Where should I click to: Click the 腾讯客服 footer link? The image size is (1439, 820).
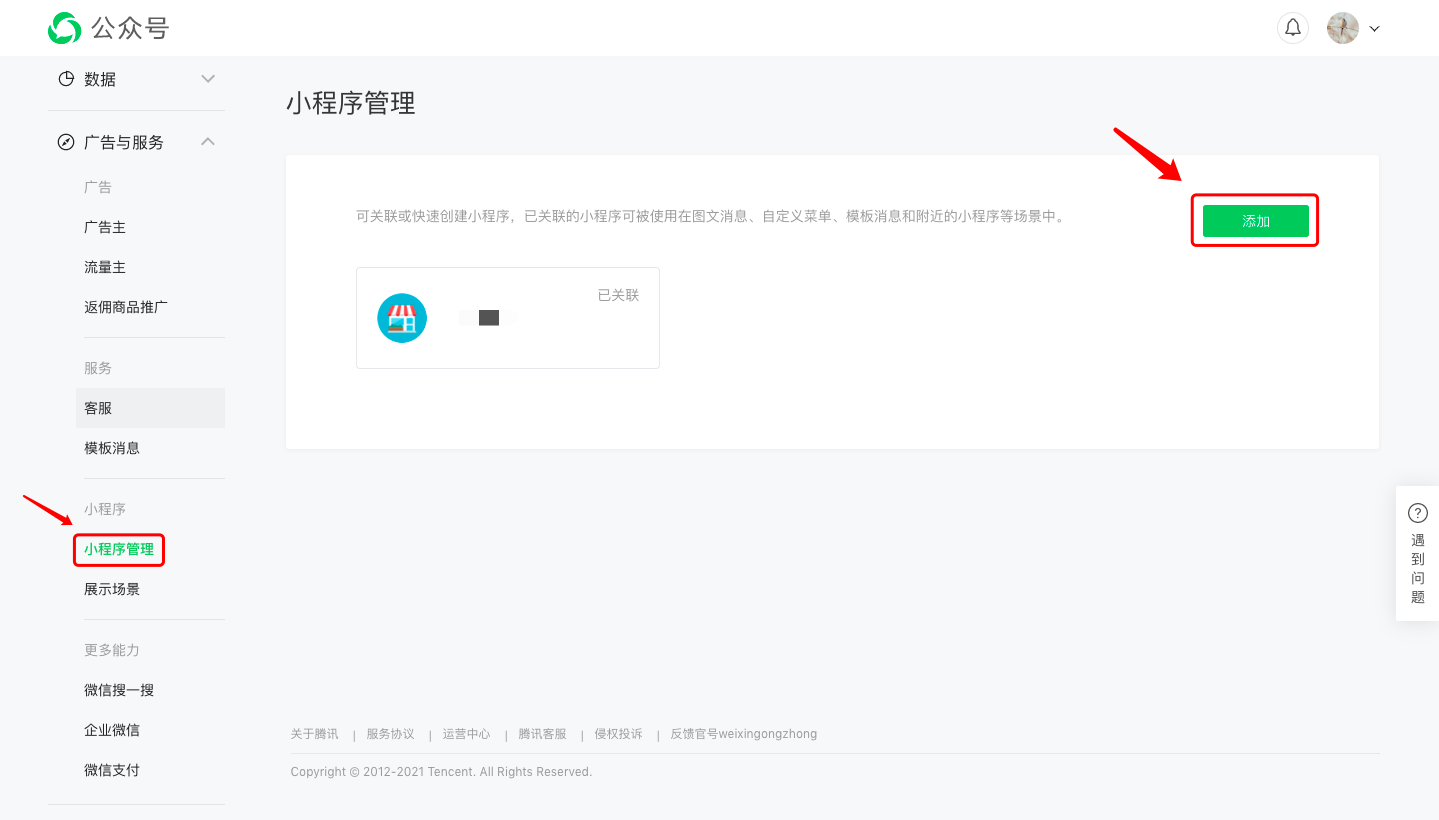click(x=542, y=733)
